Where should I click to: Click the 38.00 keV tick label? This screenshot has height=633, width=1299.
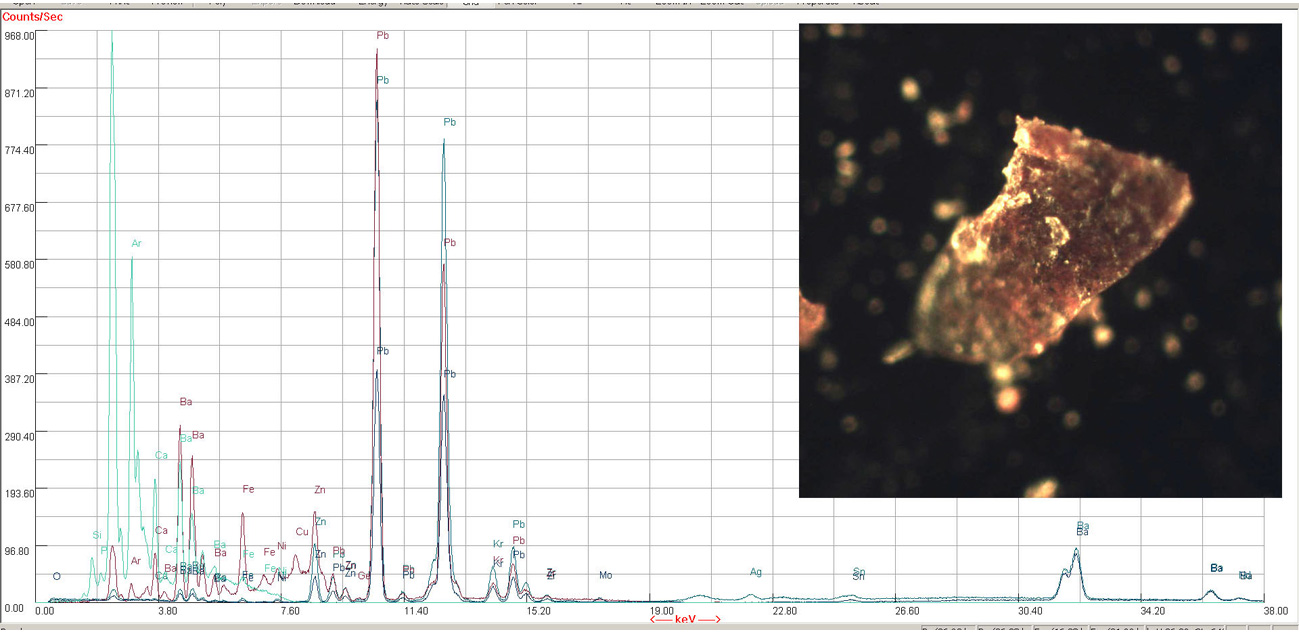point(1275,610)
